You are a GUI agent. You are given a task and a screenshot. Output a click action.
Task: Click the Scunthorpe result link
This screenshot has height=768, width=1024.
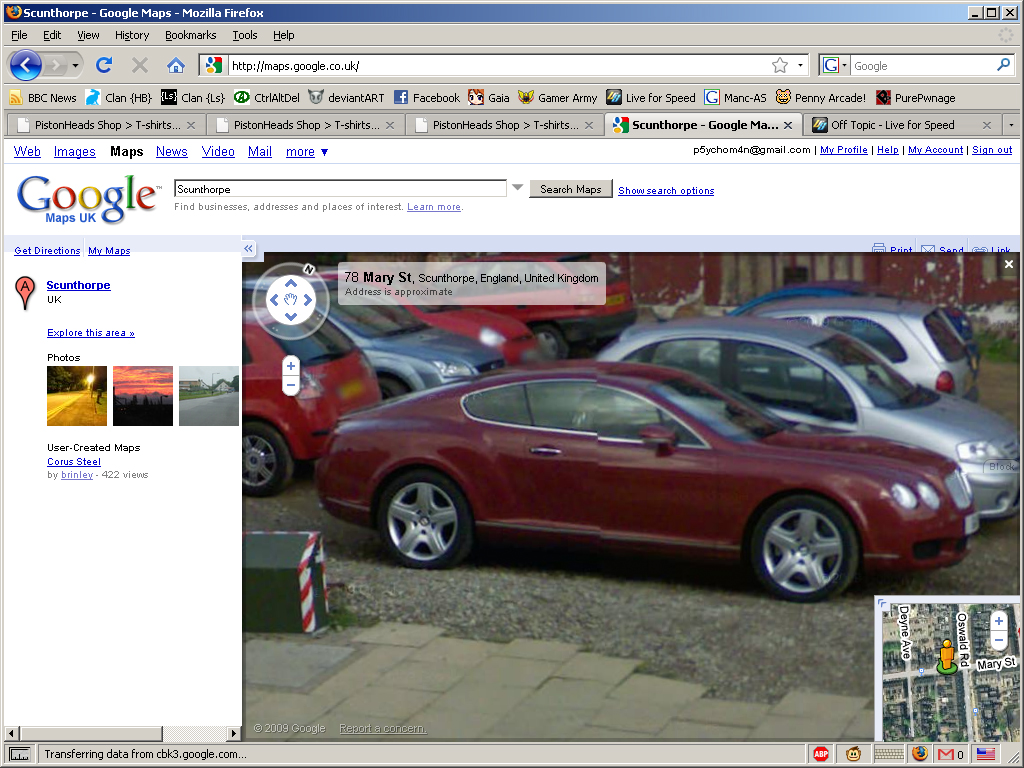78,285
